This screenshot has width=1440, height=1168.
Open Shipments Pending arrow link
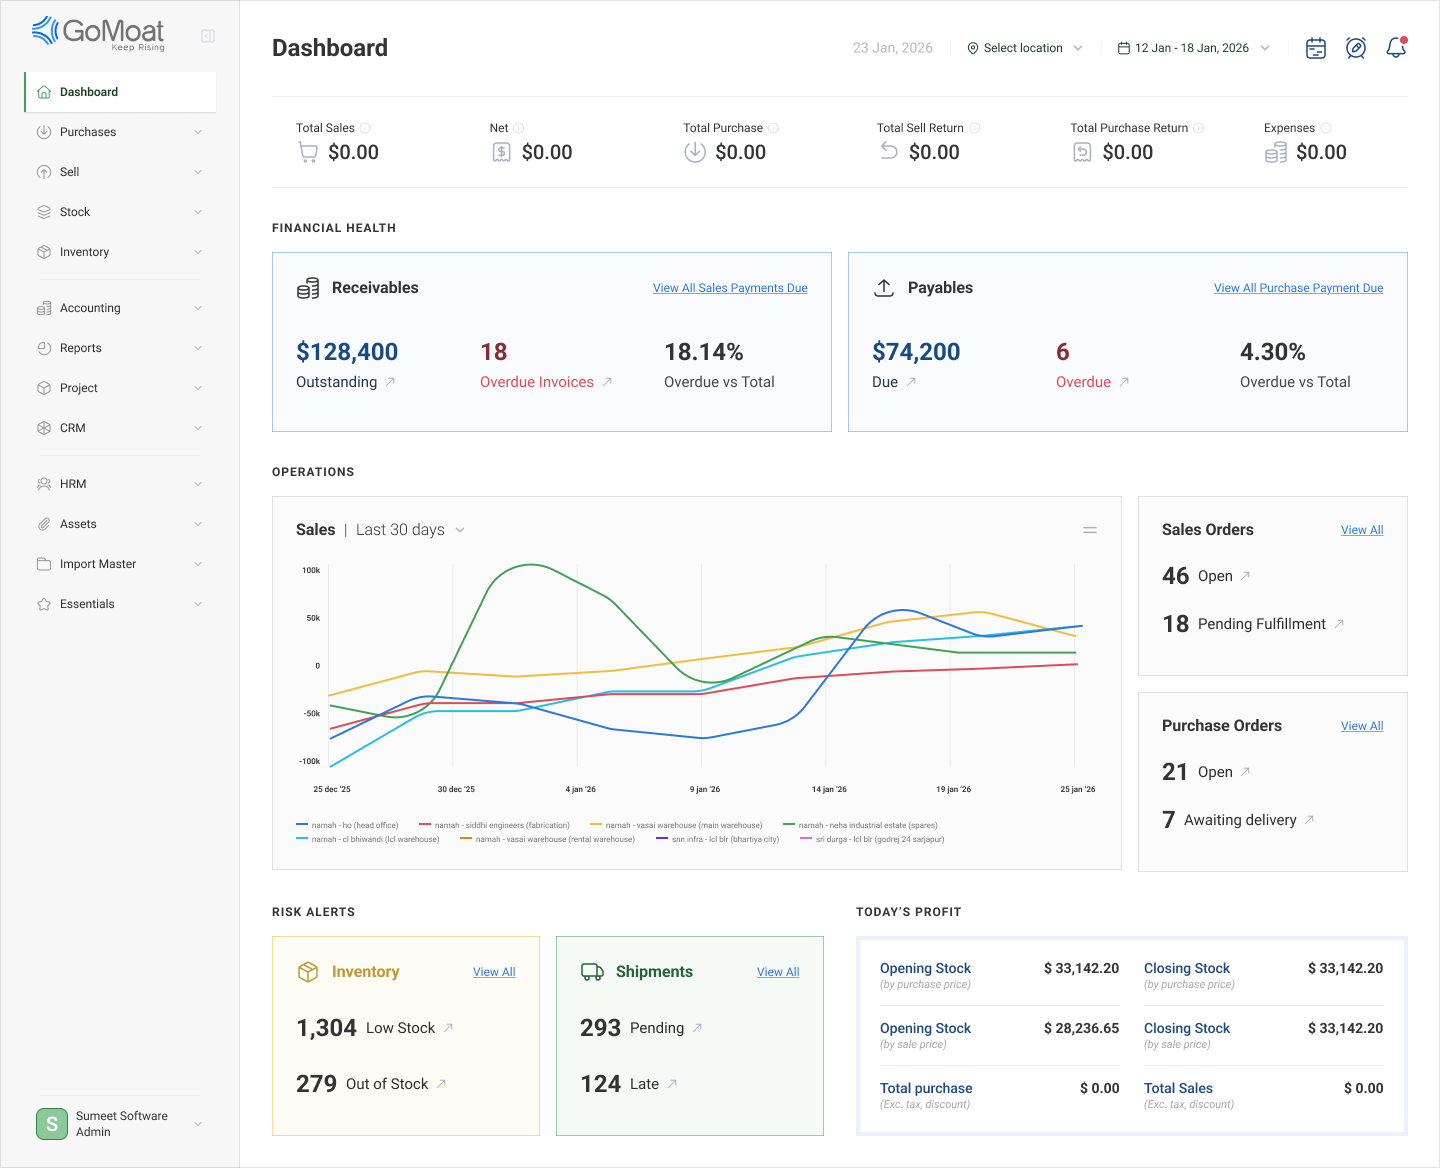[698, 1028]
